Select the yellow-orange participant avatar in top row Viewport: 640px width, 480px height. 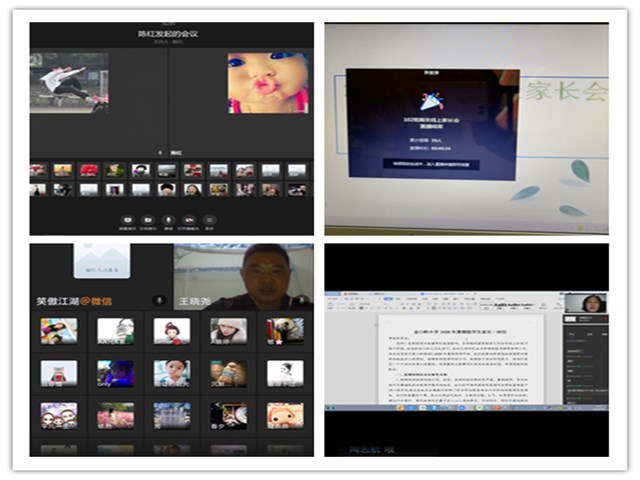(x=63, y=171)
